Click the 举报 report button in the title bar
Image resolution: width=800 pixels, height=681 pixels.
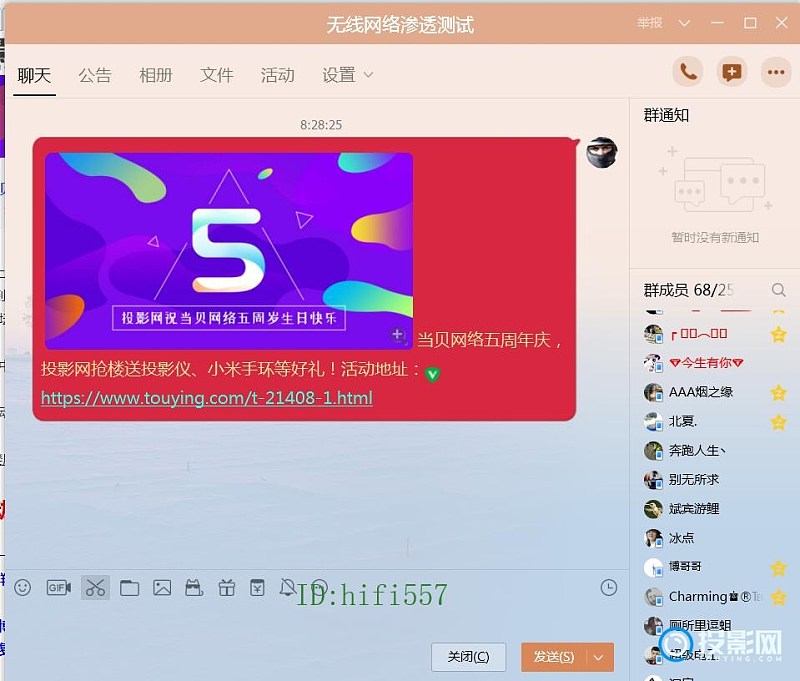point(649,23)
